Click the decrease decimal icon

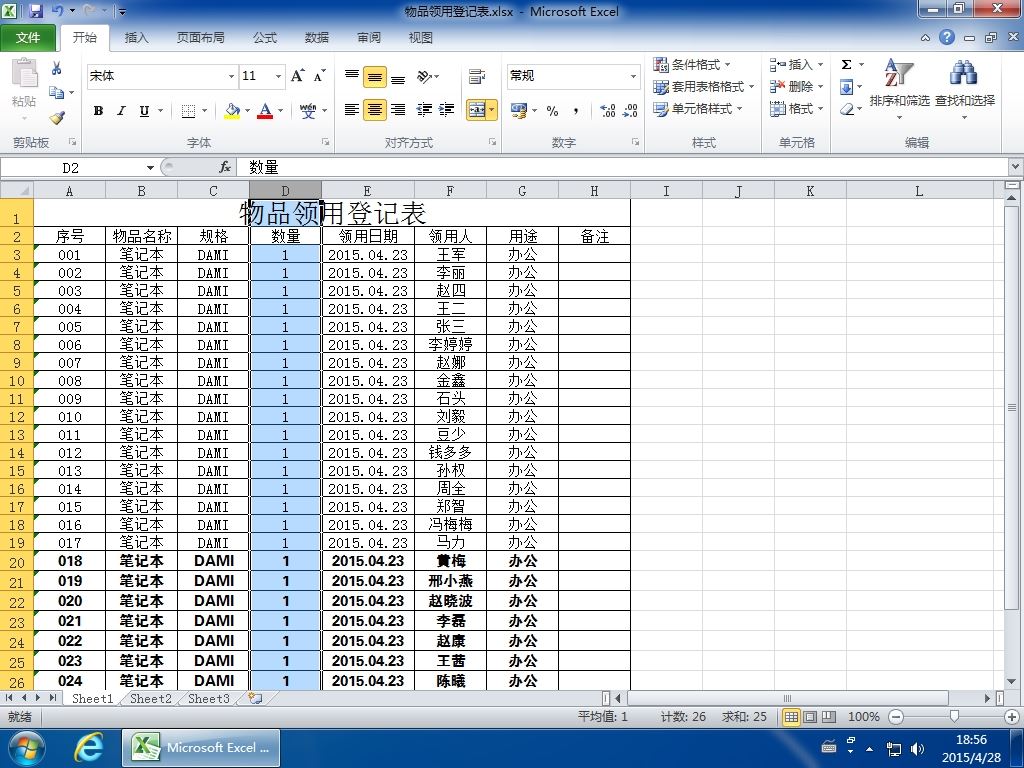click(630, 111)
